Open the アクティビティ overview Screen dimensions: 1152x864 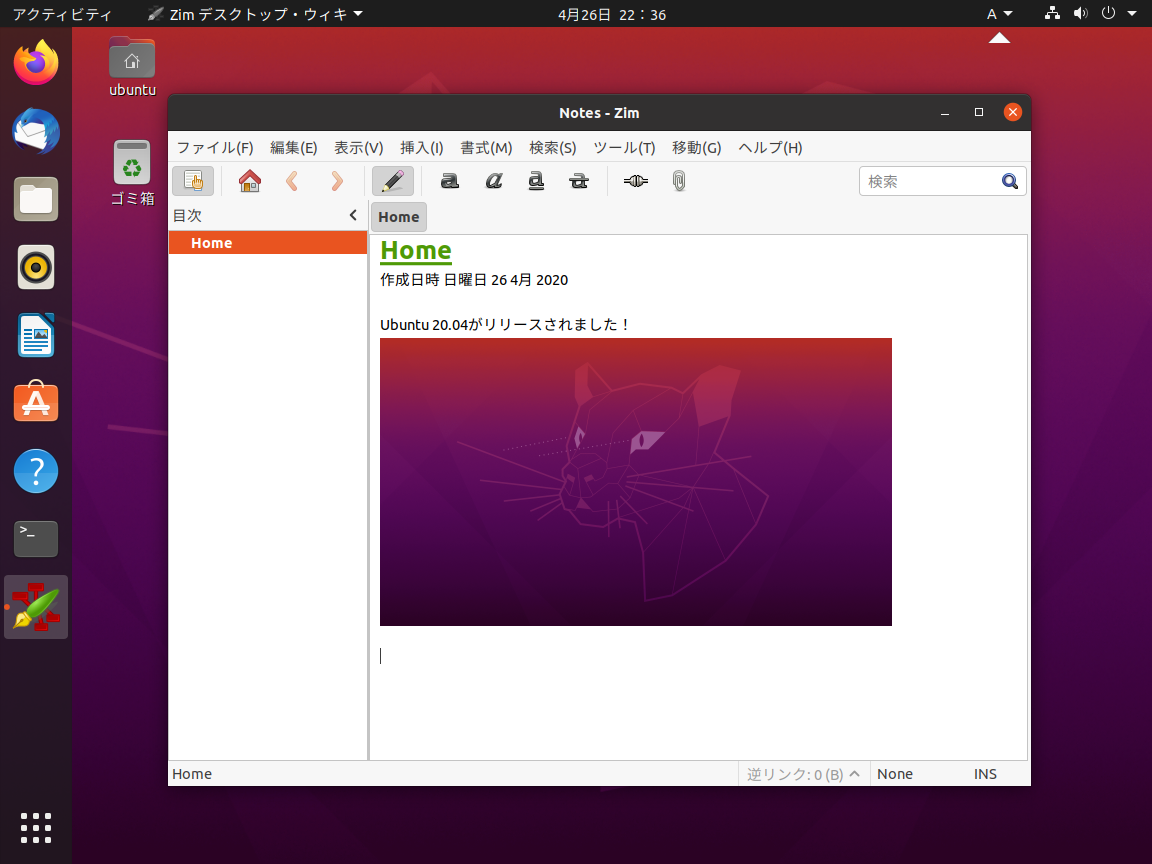(62, 14)
